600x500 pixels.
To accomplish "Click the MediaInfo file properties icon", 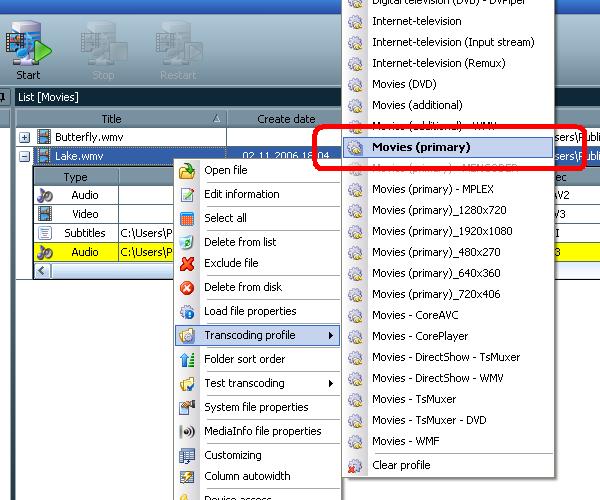I will [x=186, y=432].
